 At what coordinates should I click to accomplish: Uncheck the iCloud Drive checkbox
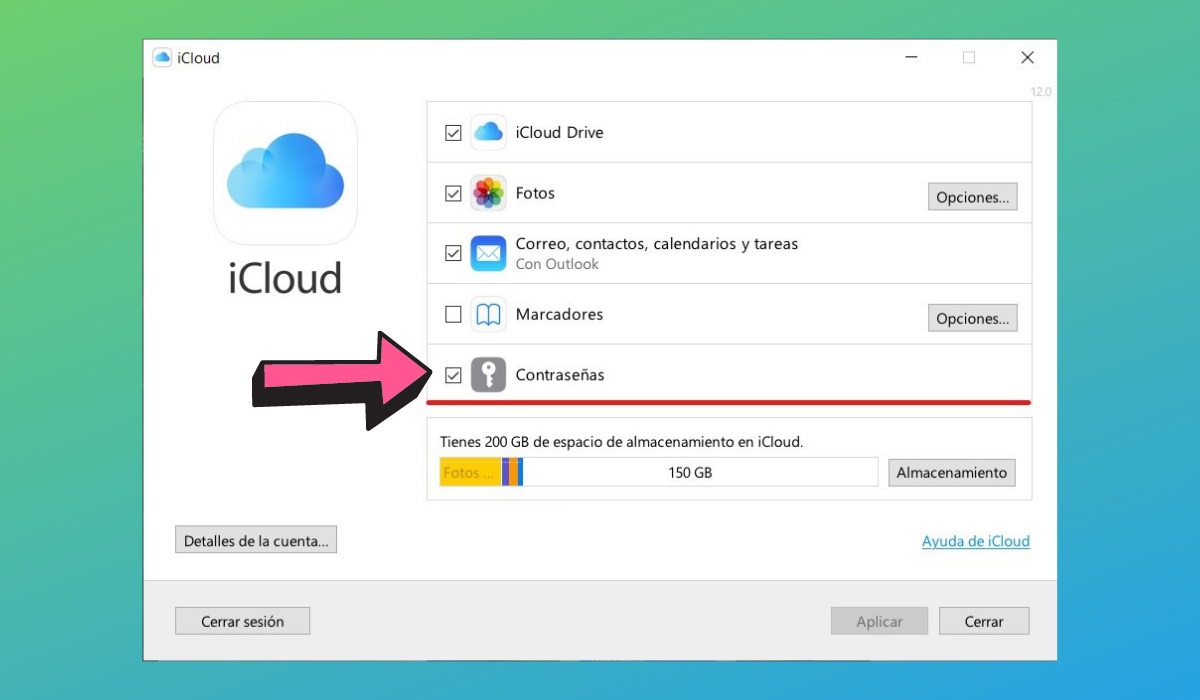[453, 133]
